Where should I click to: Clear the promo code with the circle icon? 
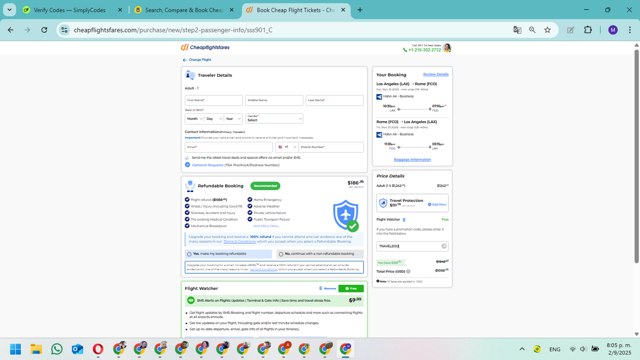(444, 246)
